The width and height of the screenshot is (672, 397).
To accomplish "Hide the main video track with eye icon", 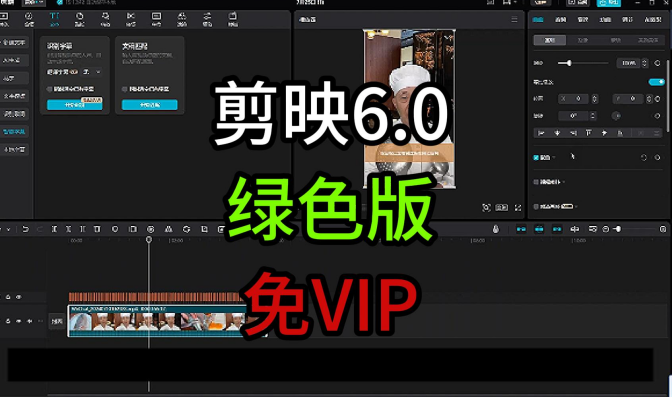I will click(18, 321).
